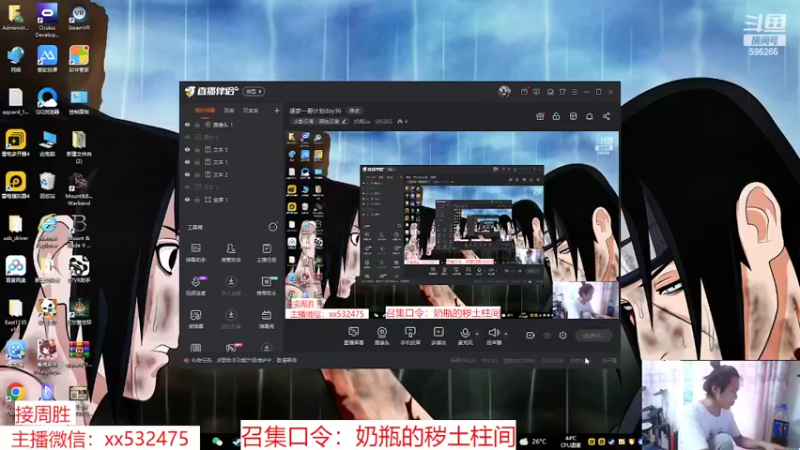The image size is (800, 450).
Task: Switch to the second scene tab
Action: pyautogui.click(x=230, y=111)
